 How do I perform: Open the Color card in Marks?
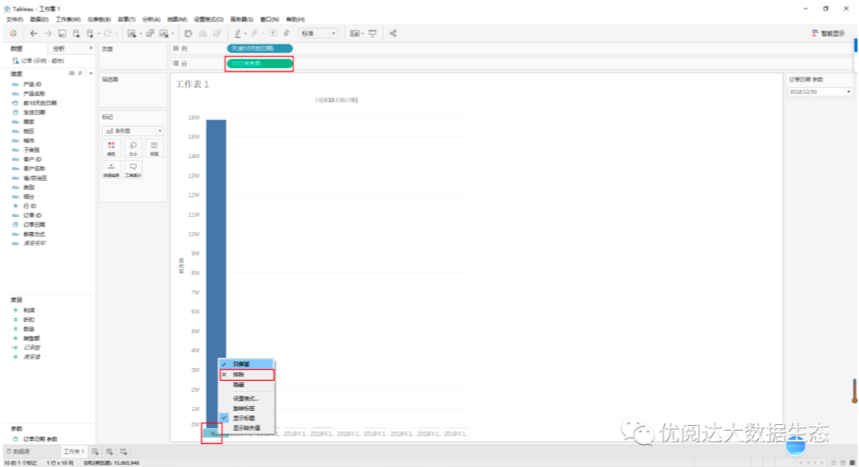point(111,148)
